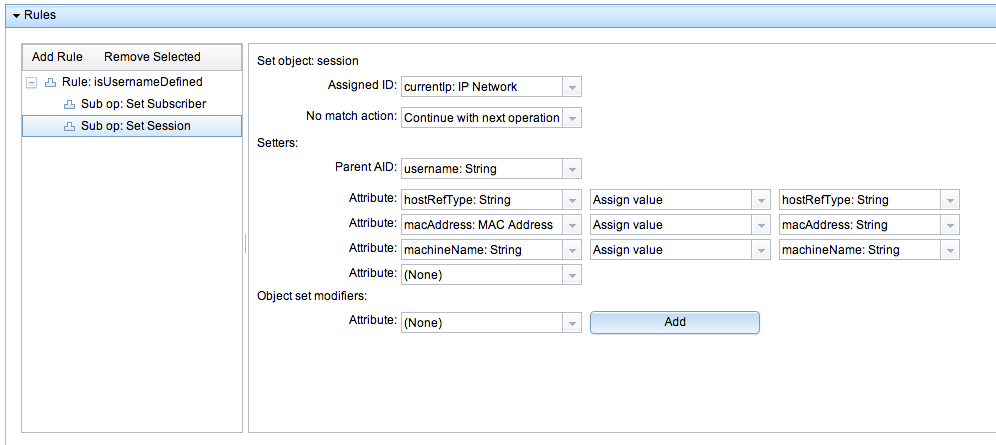The image size is (996, 445).
Task: Click the splitter handle between panels
Action: pyautogui.click(x=245, y=243)
